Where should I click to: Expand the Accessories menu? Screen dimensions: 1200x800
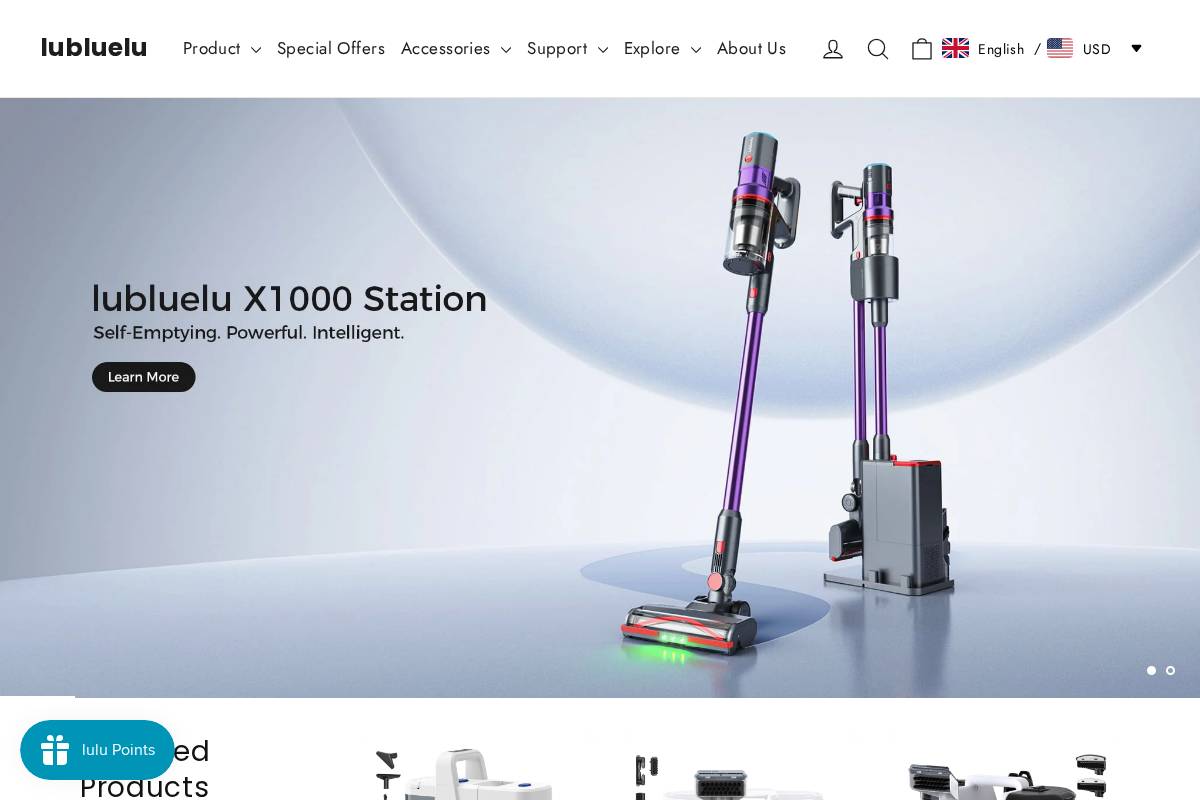pos(456,48)
